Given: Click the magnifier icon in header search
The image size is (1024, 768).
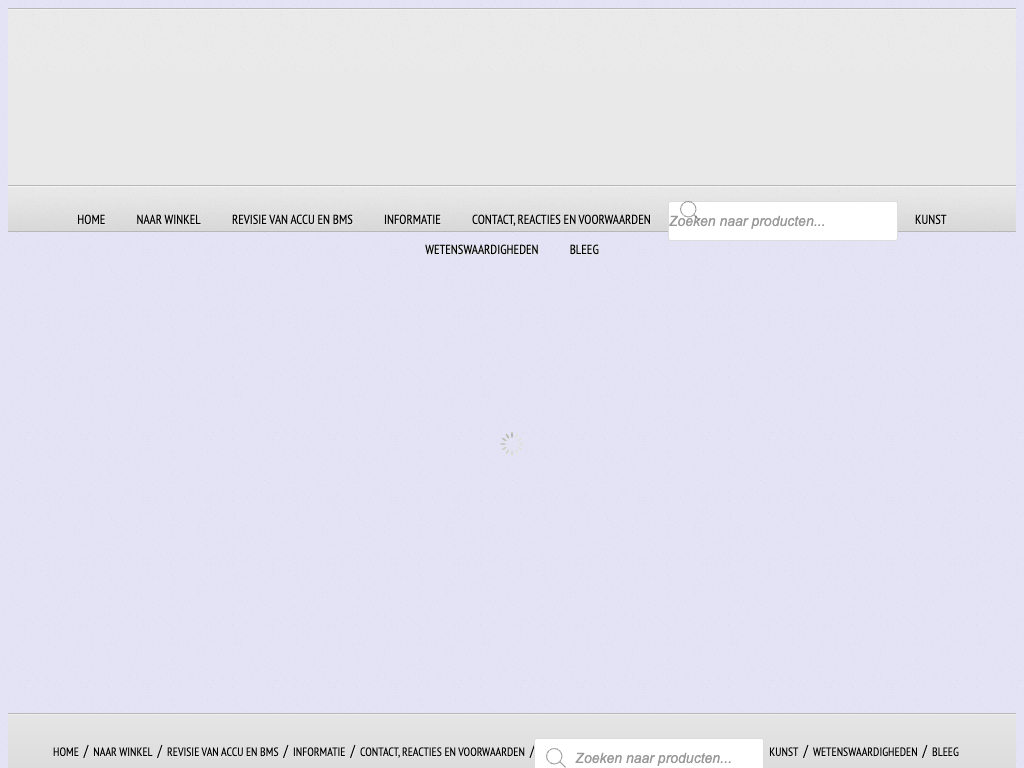Looking at the screenshot, I should (688, 210).
